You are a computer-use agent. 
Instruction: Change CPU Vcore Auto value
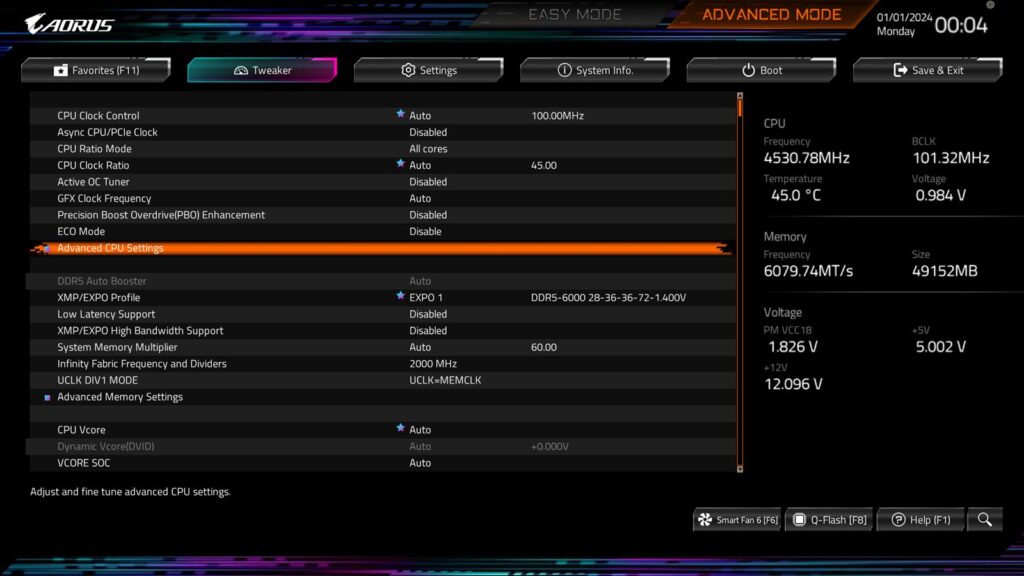[420, 430]
